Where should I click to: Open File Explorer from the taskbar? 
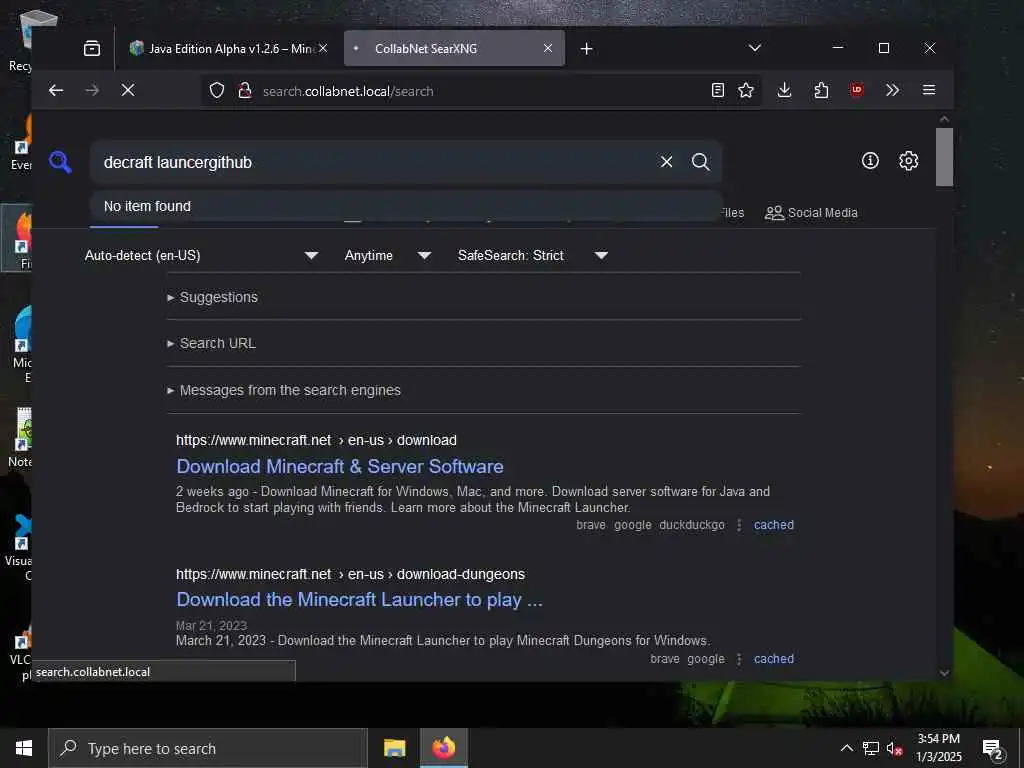click(394, 748)
